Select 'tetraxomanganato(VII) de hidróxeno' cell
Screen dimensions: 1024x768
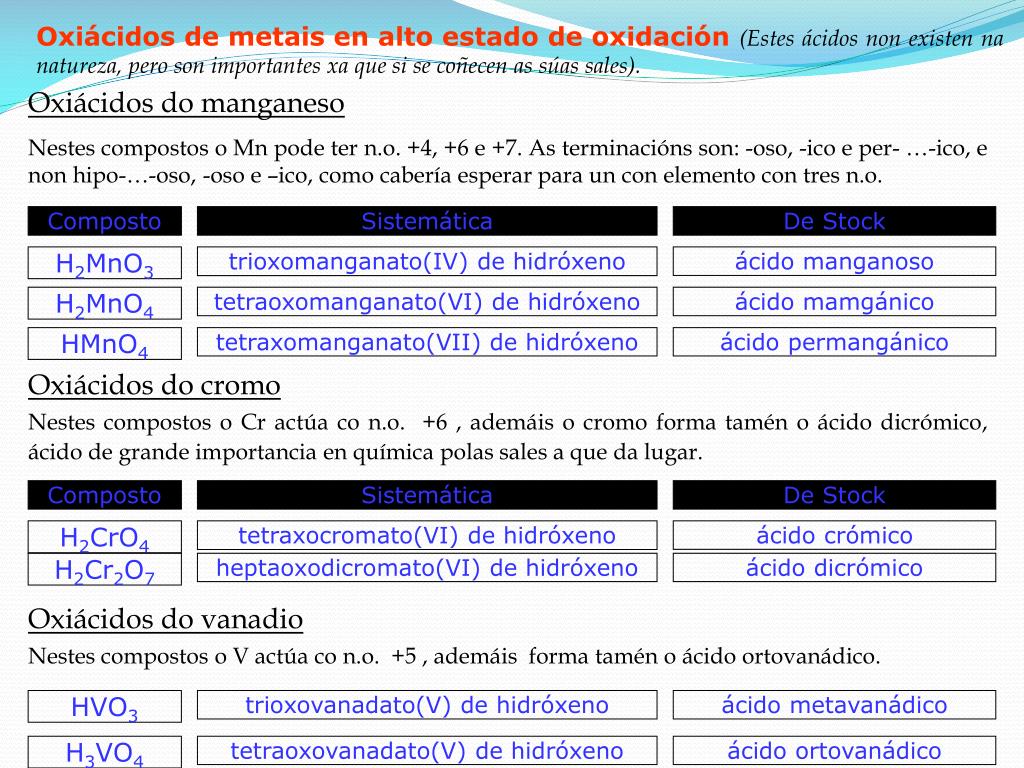tap(427, 342)
